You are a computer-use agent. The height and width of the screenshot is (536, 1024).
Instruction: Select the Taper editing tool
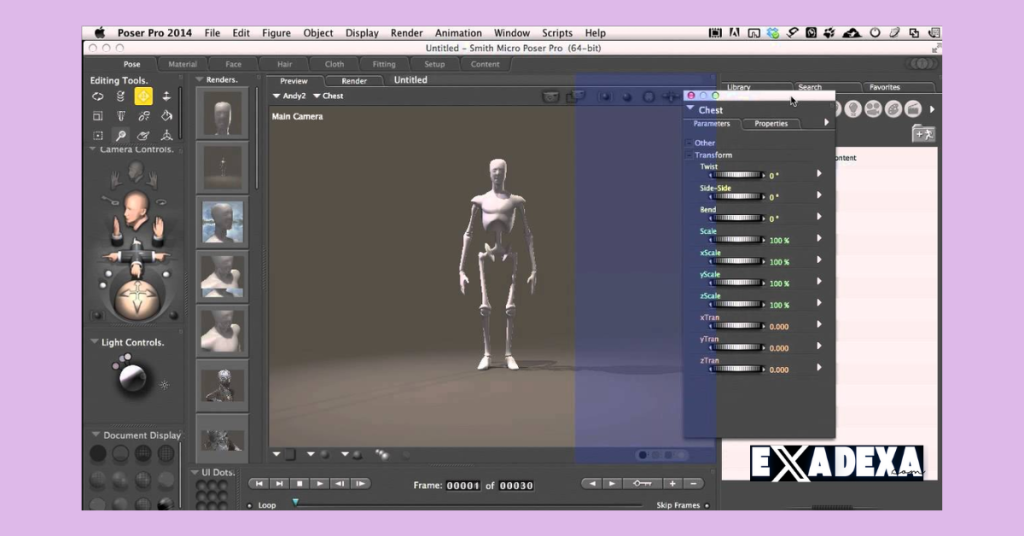pos(121,116)
